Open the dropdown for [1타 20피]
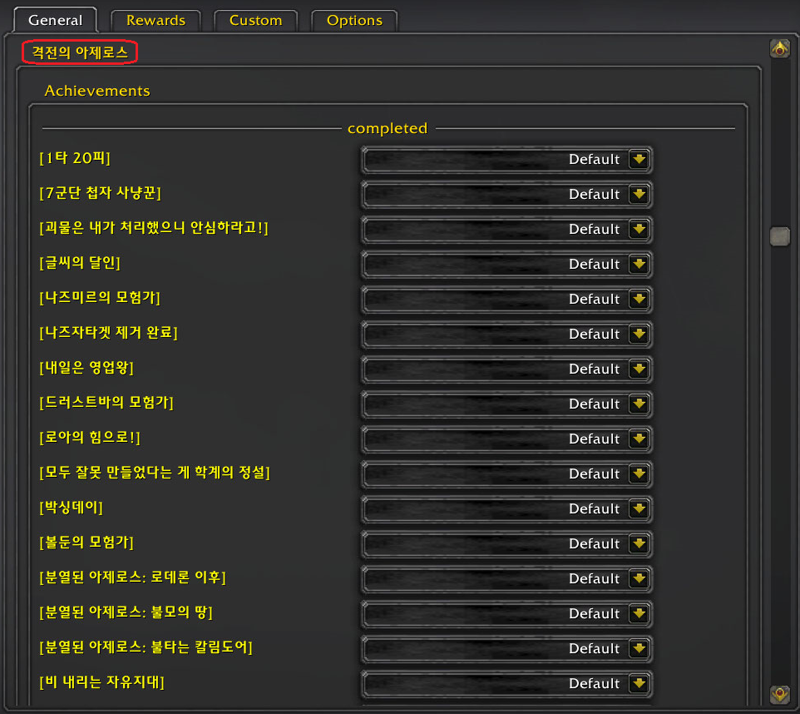 507,159
